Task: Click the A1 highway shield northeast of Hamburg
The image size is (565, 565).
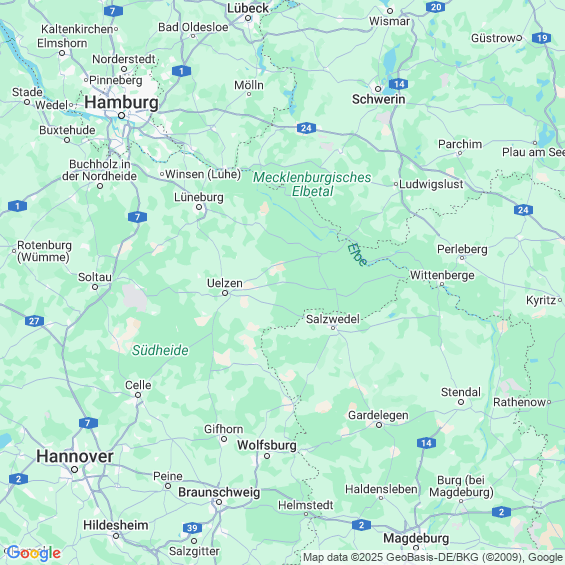Action: click(181, 71)
